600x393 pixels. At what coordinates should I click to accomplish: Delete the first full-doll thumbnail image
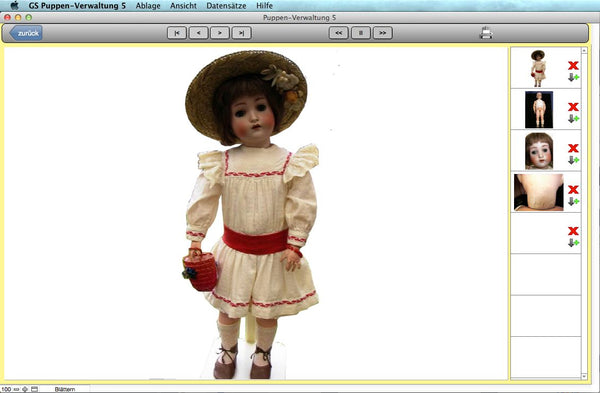tap(573, 65)
